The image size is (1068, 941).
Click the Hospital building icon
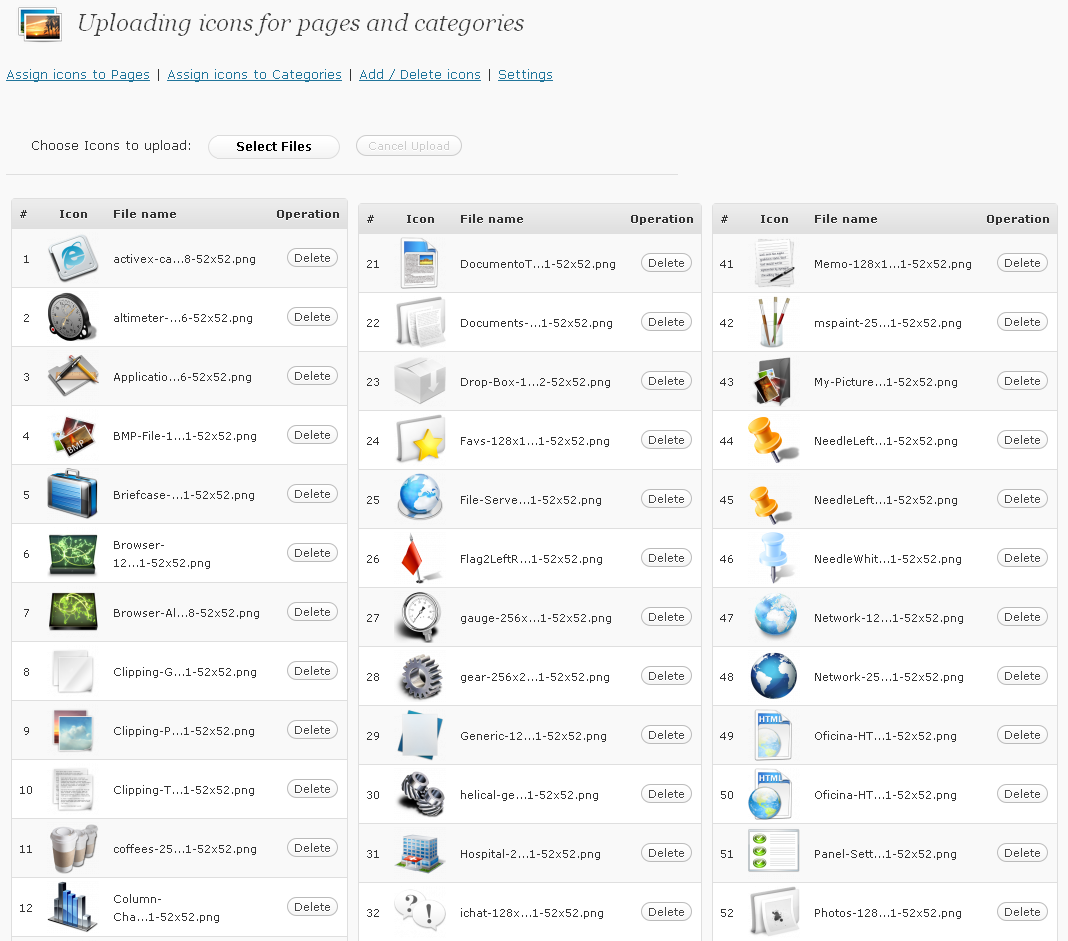point(420,853)
